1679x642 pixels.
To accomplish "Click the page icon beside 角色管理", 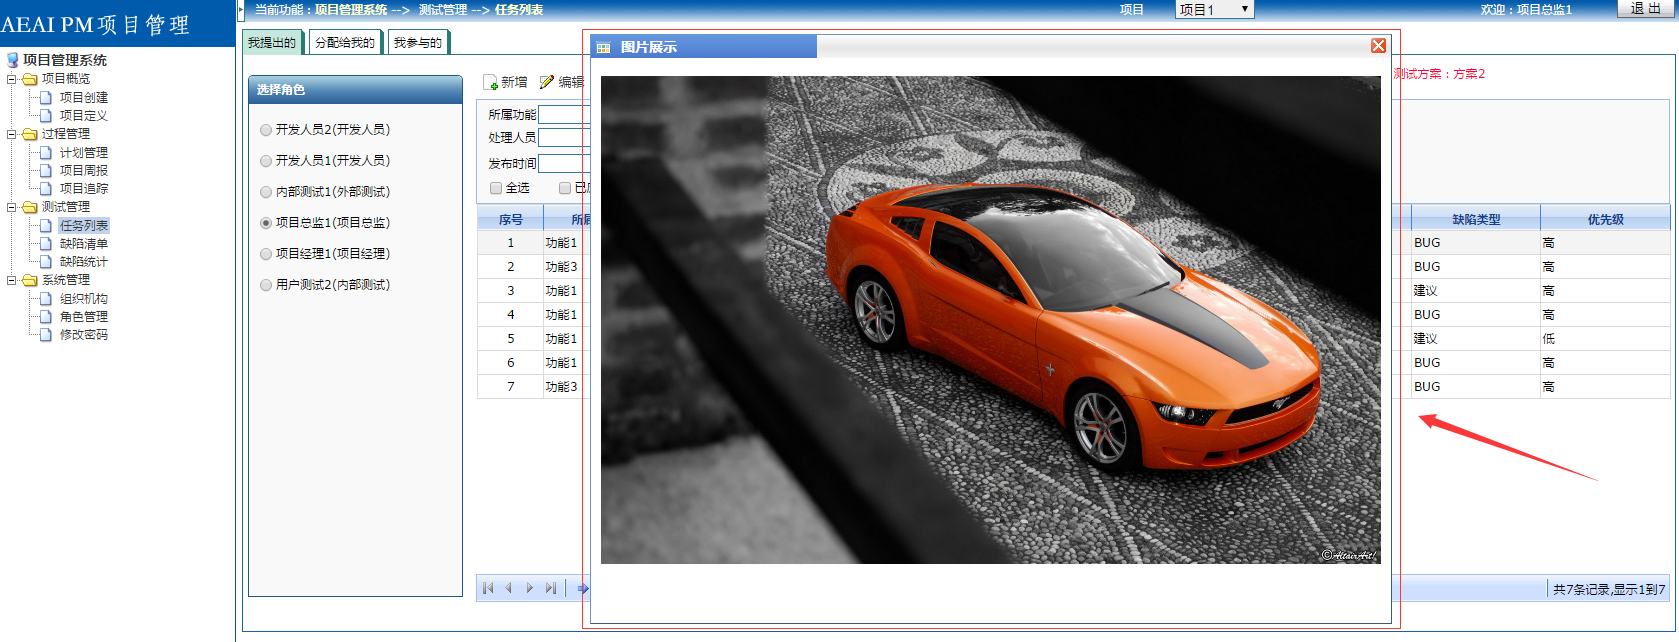I will 46,316.
